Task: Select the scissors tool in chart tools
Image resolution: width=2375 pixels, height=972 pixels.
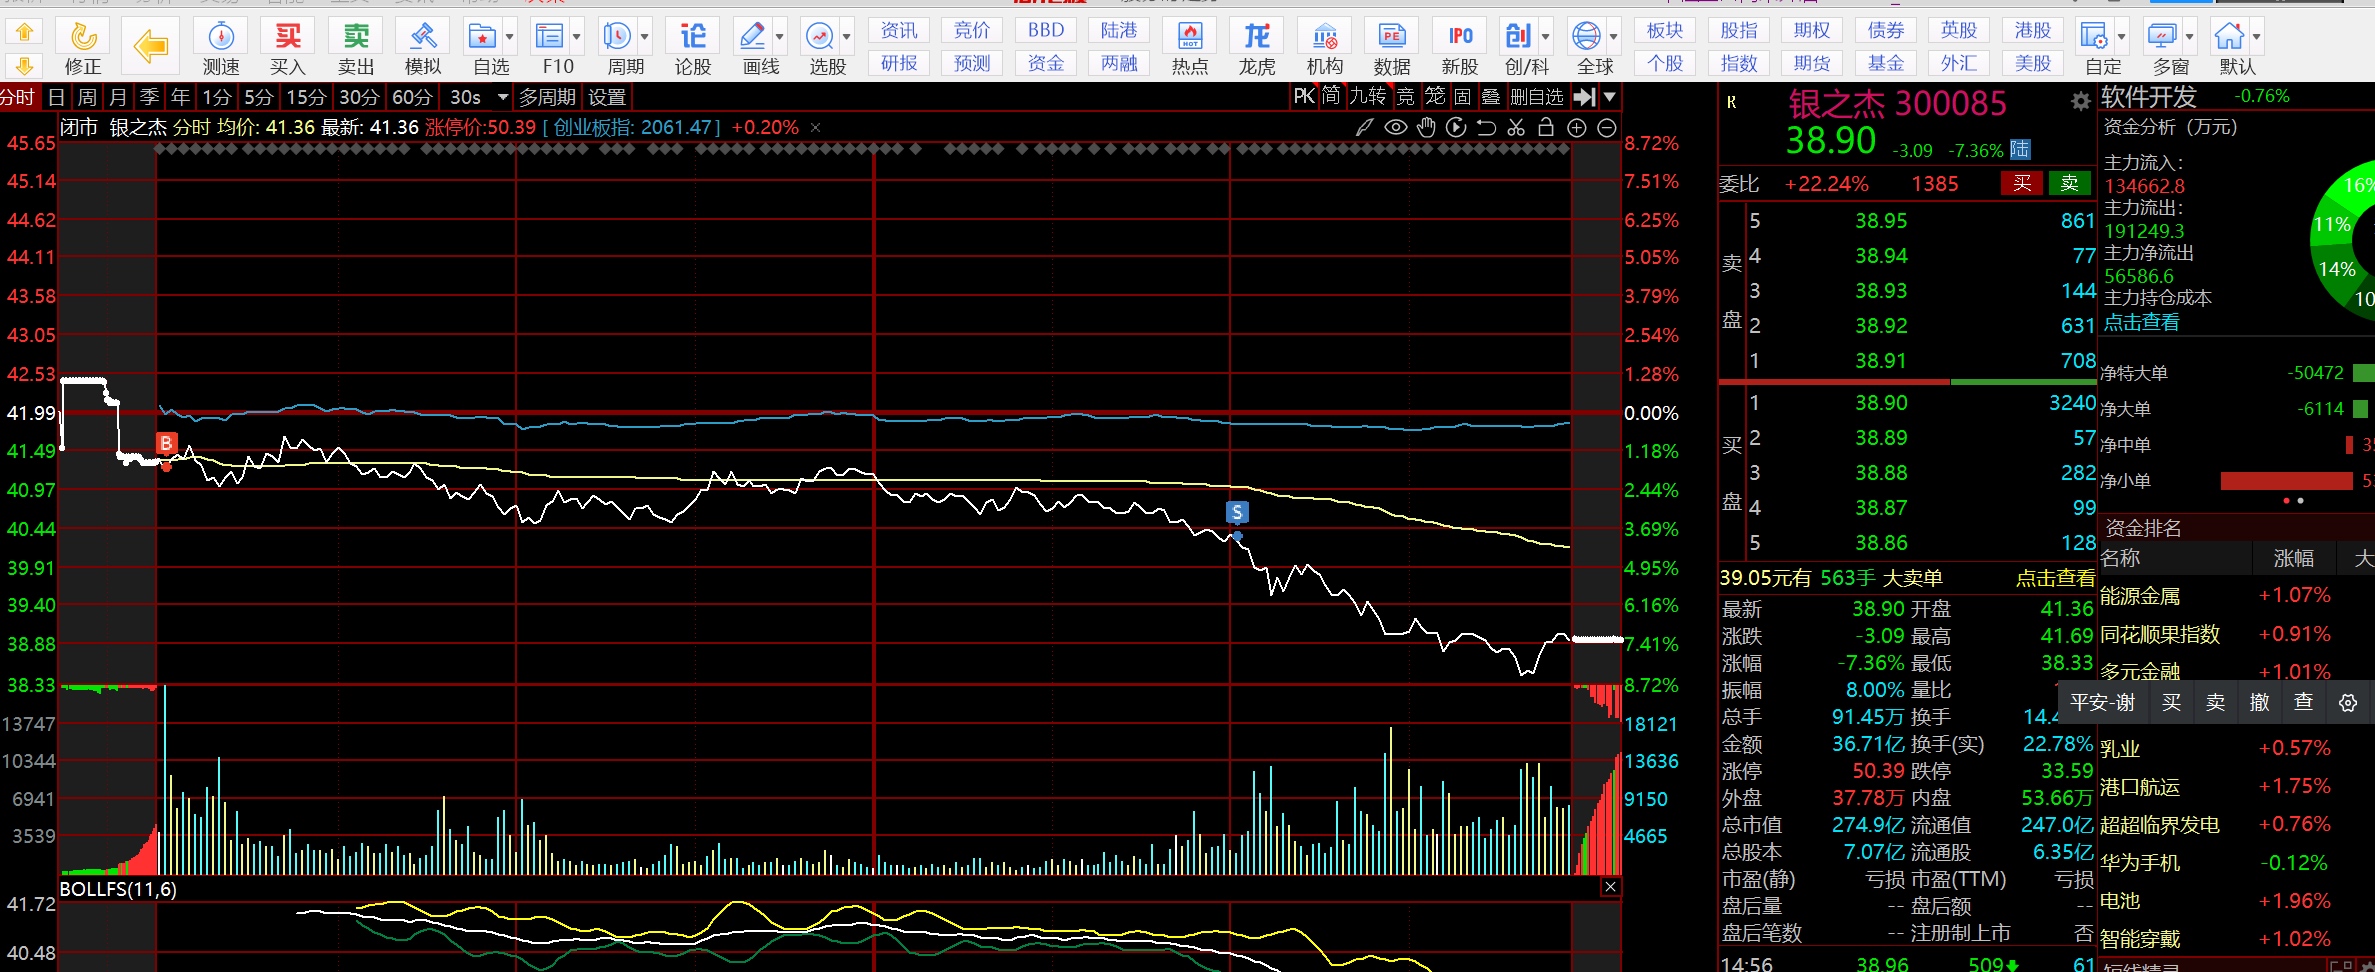Action: (1516, 127)
